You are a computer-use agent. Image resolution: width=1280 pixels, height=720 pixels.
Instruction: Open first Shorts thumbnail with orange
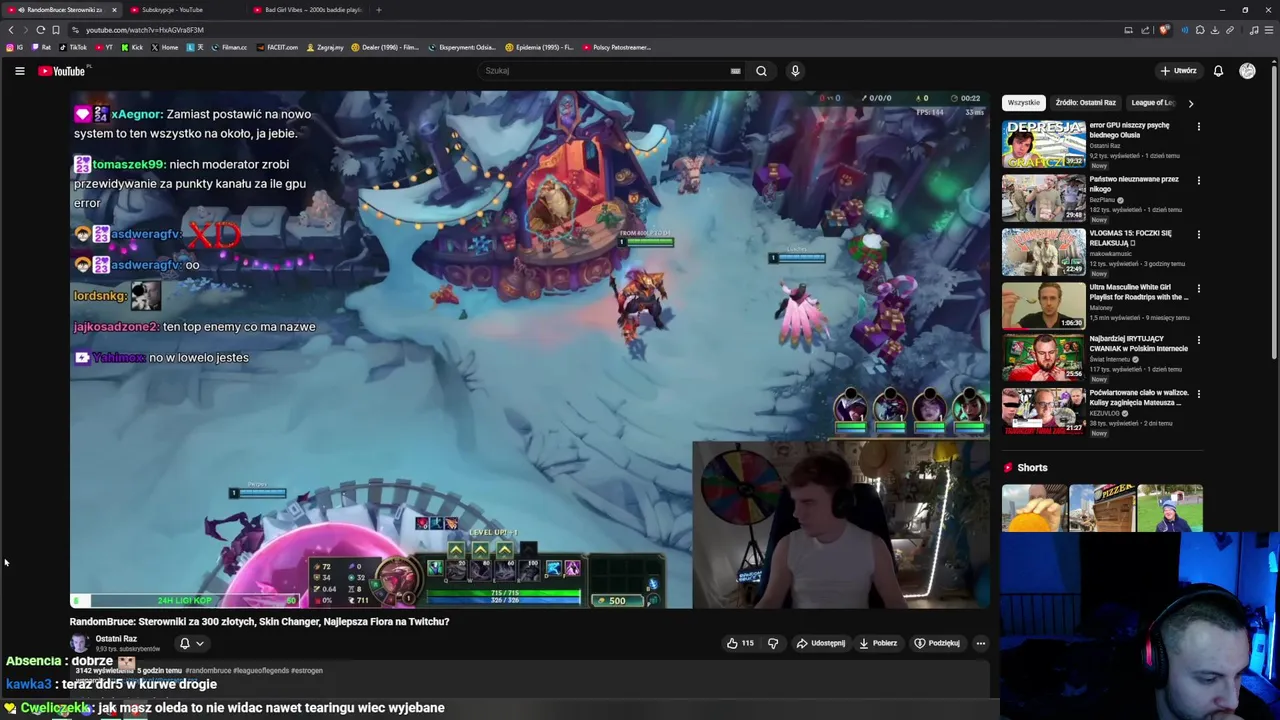click(x=1034, y=508)
